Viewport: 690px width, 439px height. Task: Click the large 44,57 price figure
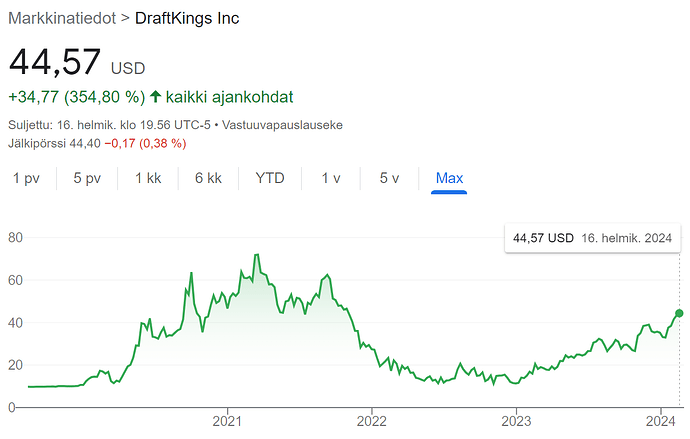[56, 62]
